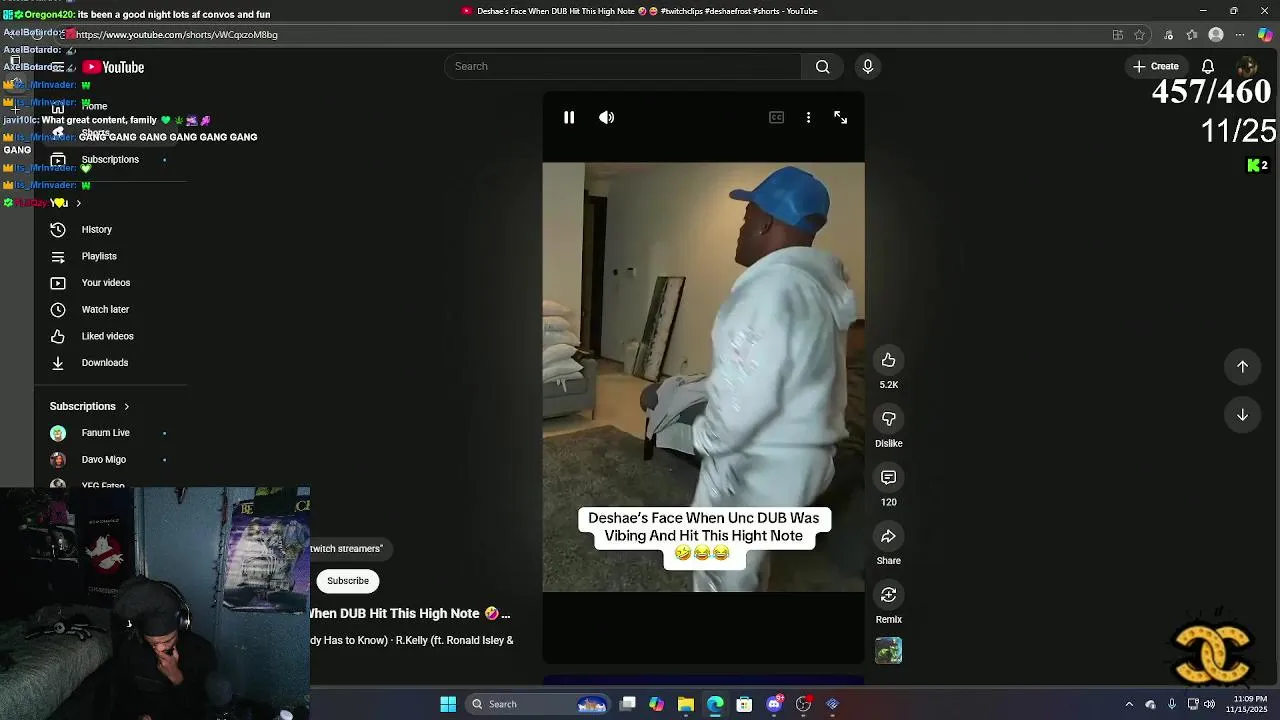Open Edge split screen icon
1280x720 pixels.
coord(1117,35)
